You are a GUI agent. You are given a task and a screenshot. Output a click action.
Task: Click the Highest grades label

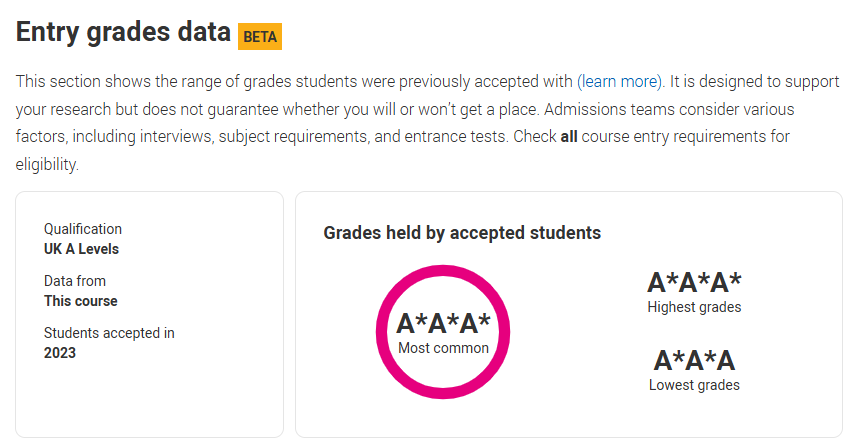[694, 307]
